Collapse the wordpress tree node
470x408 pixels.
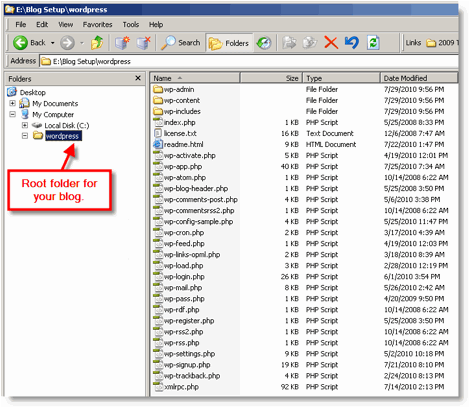[x=25, y=136]
